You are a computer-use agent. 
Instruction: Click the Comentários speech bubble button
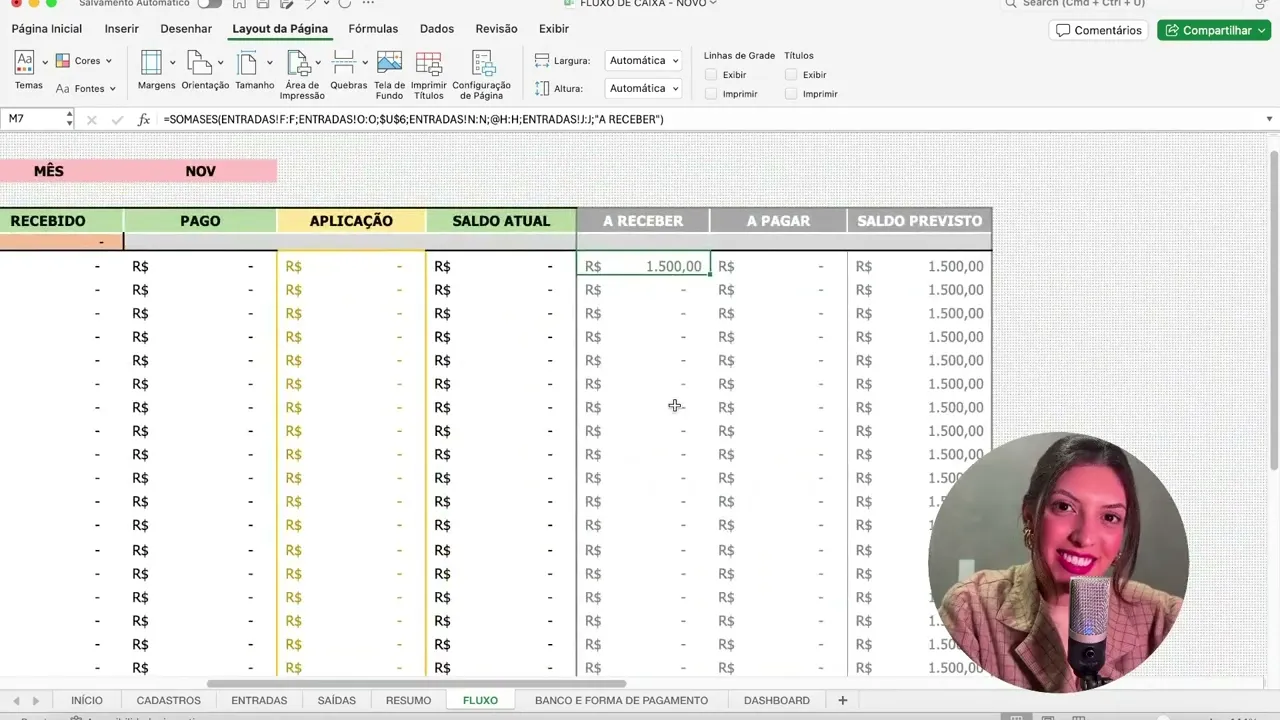pyautogui.click(x=1099, y=30)
